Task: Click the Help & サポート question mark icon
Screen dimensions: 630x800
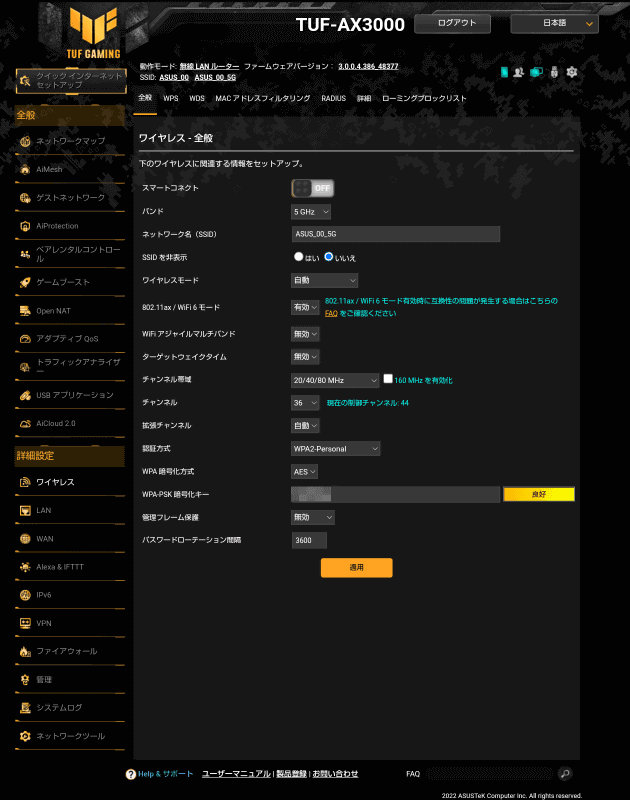Action: (x=131, y=774)
